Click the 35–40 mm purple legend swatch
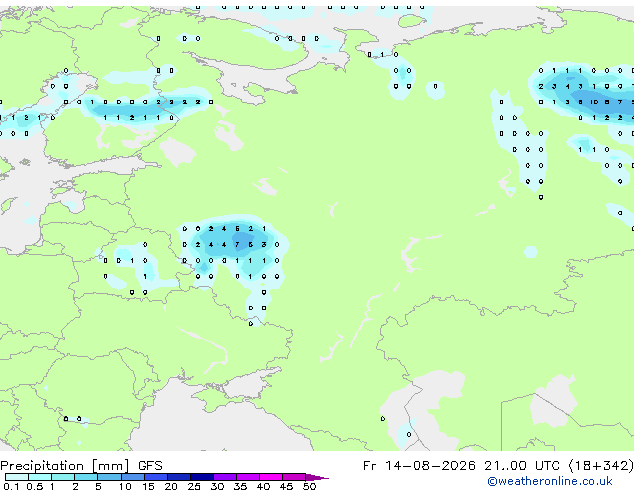 [248, 477]
